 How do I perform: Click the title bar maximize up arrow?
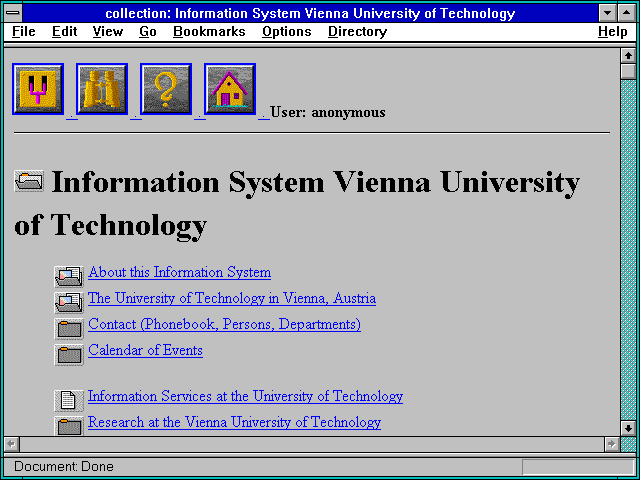pyautogui.click(x=627, y=13)
